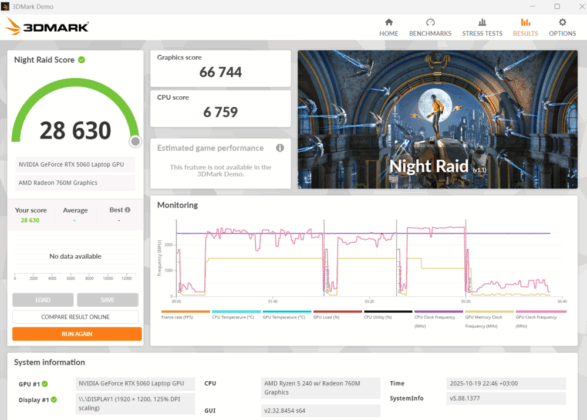Click the score gauge end knob
This screenshot has width=587, height=420.
[135, 141]
